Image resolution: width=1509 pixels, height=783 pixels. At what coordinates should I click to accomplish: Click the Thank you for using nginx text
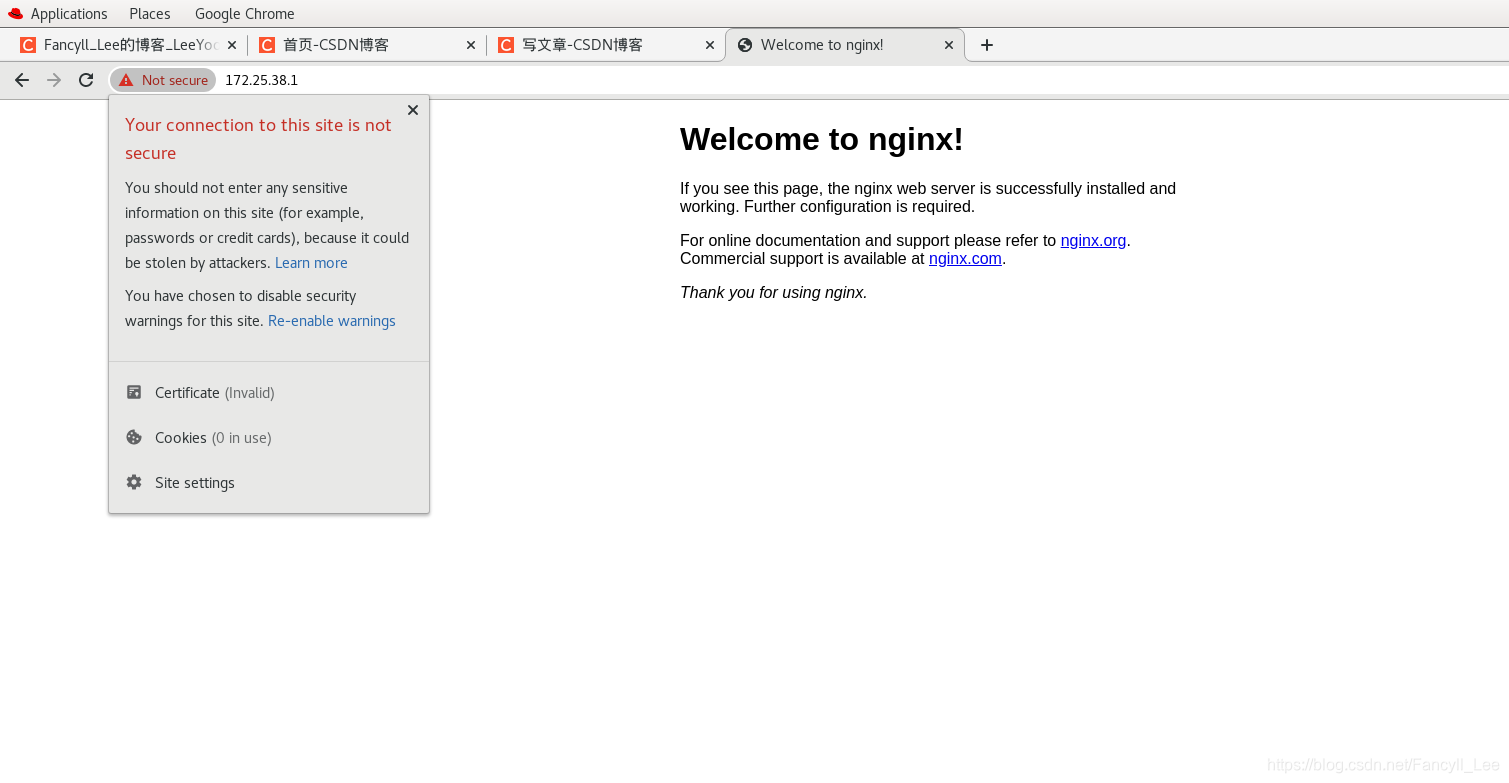coord(774,293)
